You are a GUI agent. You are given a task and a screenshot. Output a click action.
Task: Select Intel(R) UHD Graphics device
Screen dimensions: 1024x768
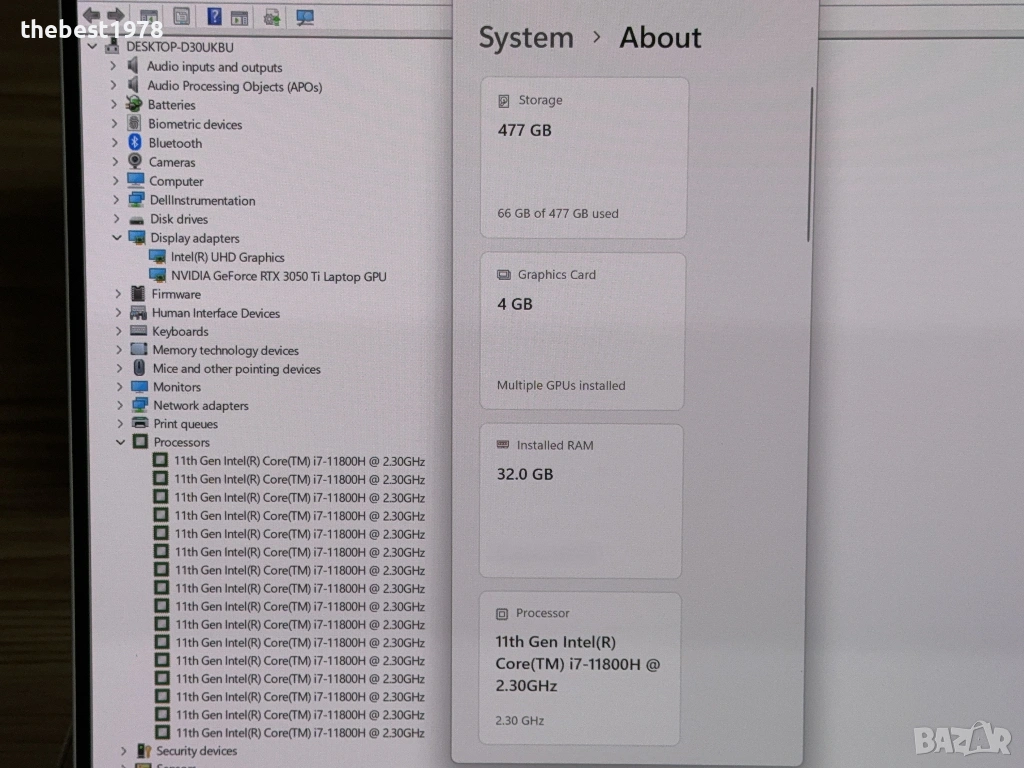(227, 257)
